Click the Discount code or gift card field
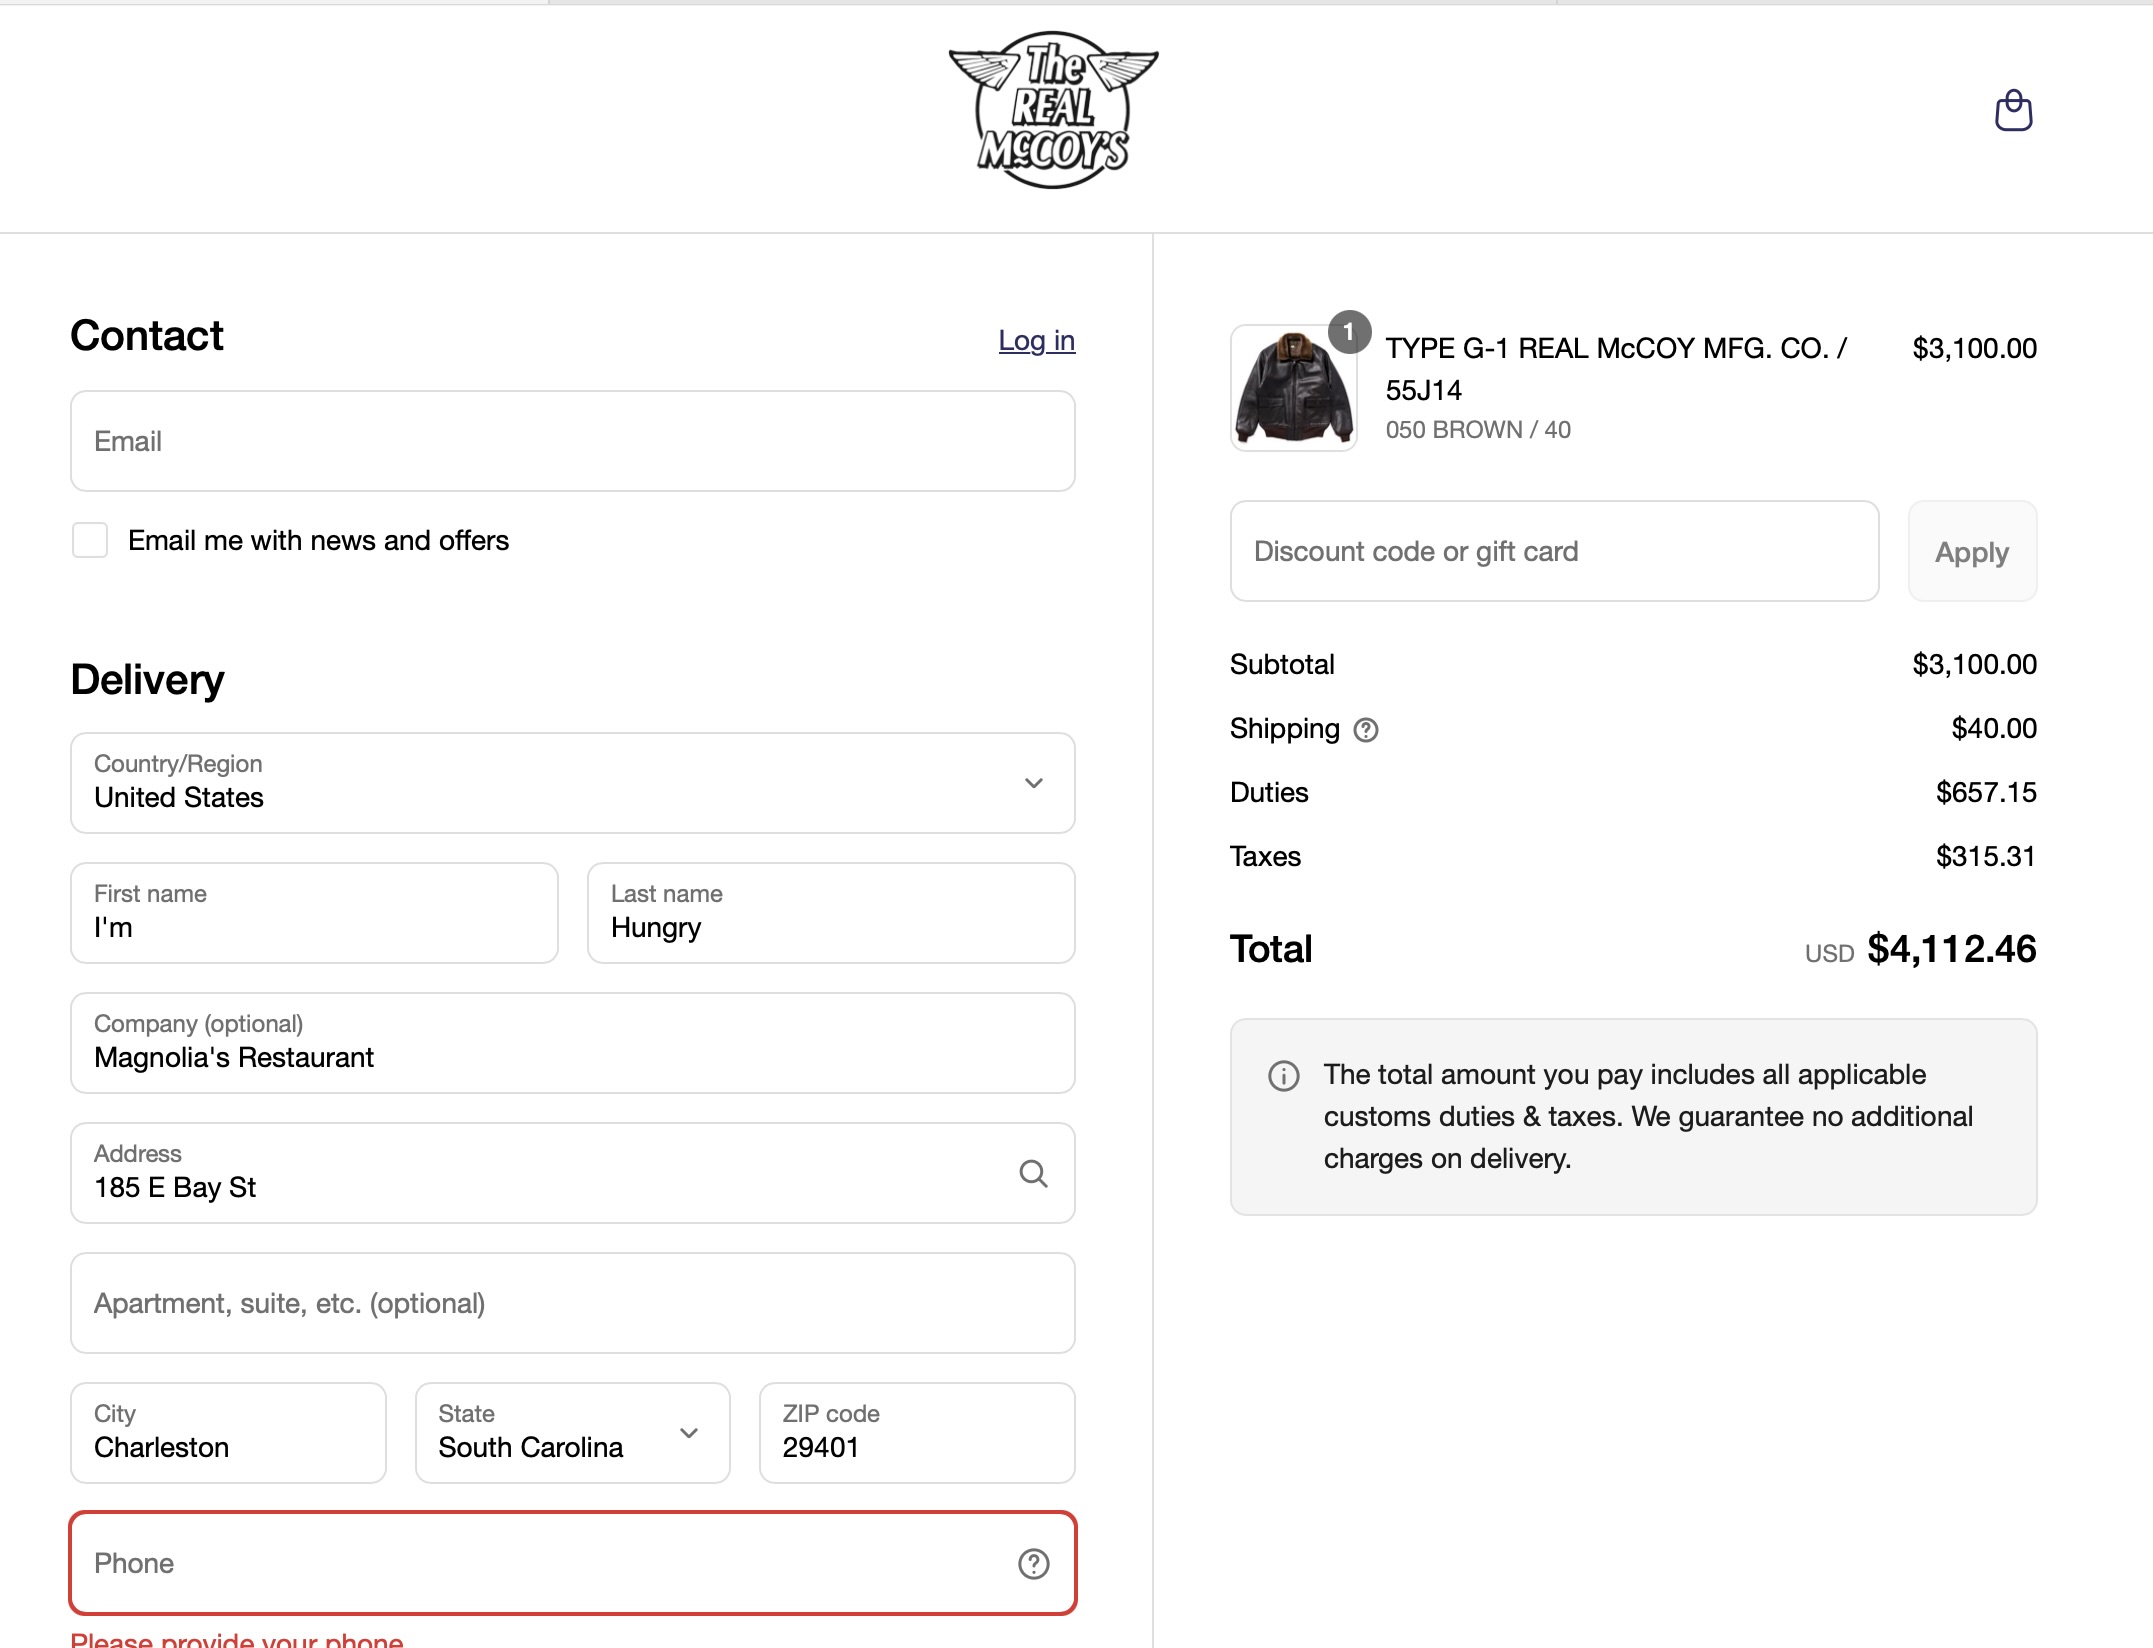This screenshot has width=2153, height=1648. point(1554,551)
